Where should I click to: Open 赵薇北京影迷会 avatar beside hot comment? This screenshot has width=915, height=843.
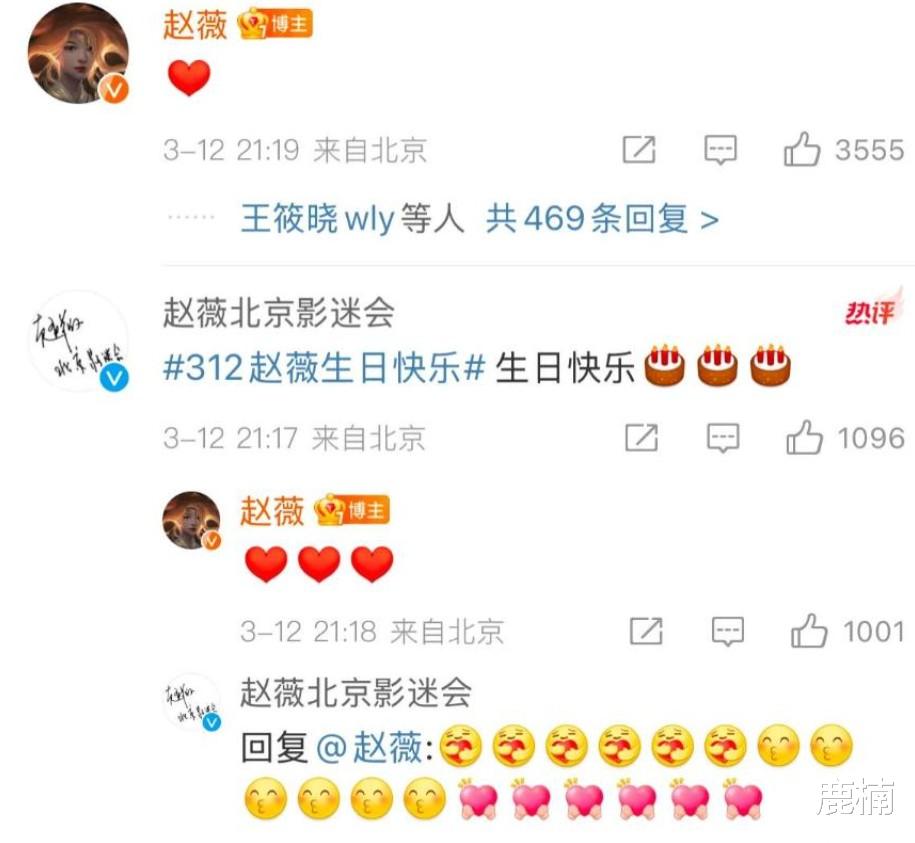point(79,341)
